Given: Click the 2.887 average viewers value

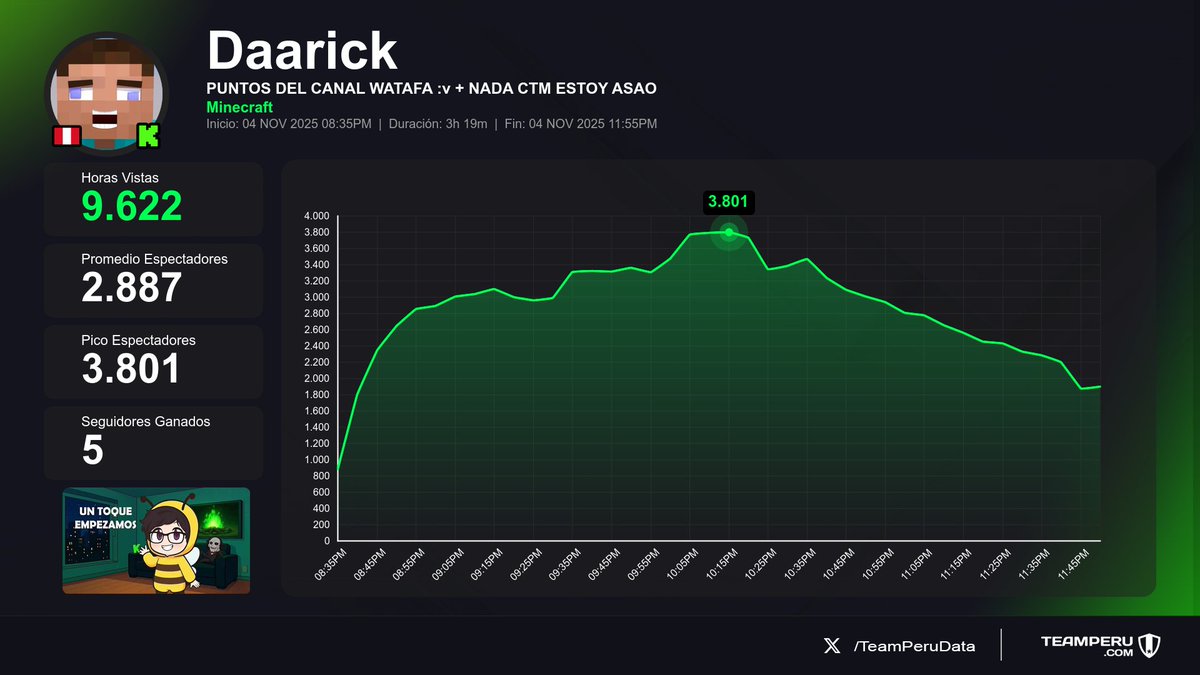Looking at the screenshot, I should point(131,288).
